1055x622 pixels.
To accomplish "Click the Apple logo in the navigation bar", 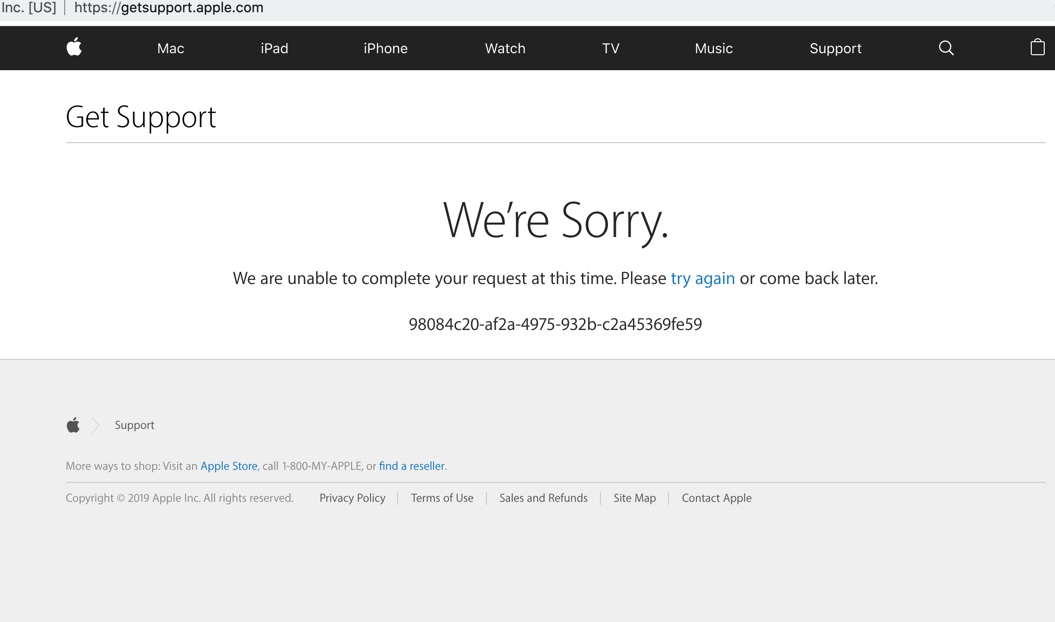I will tap(74, 47).
